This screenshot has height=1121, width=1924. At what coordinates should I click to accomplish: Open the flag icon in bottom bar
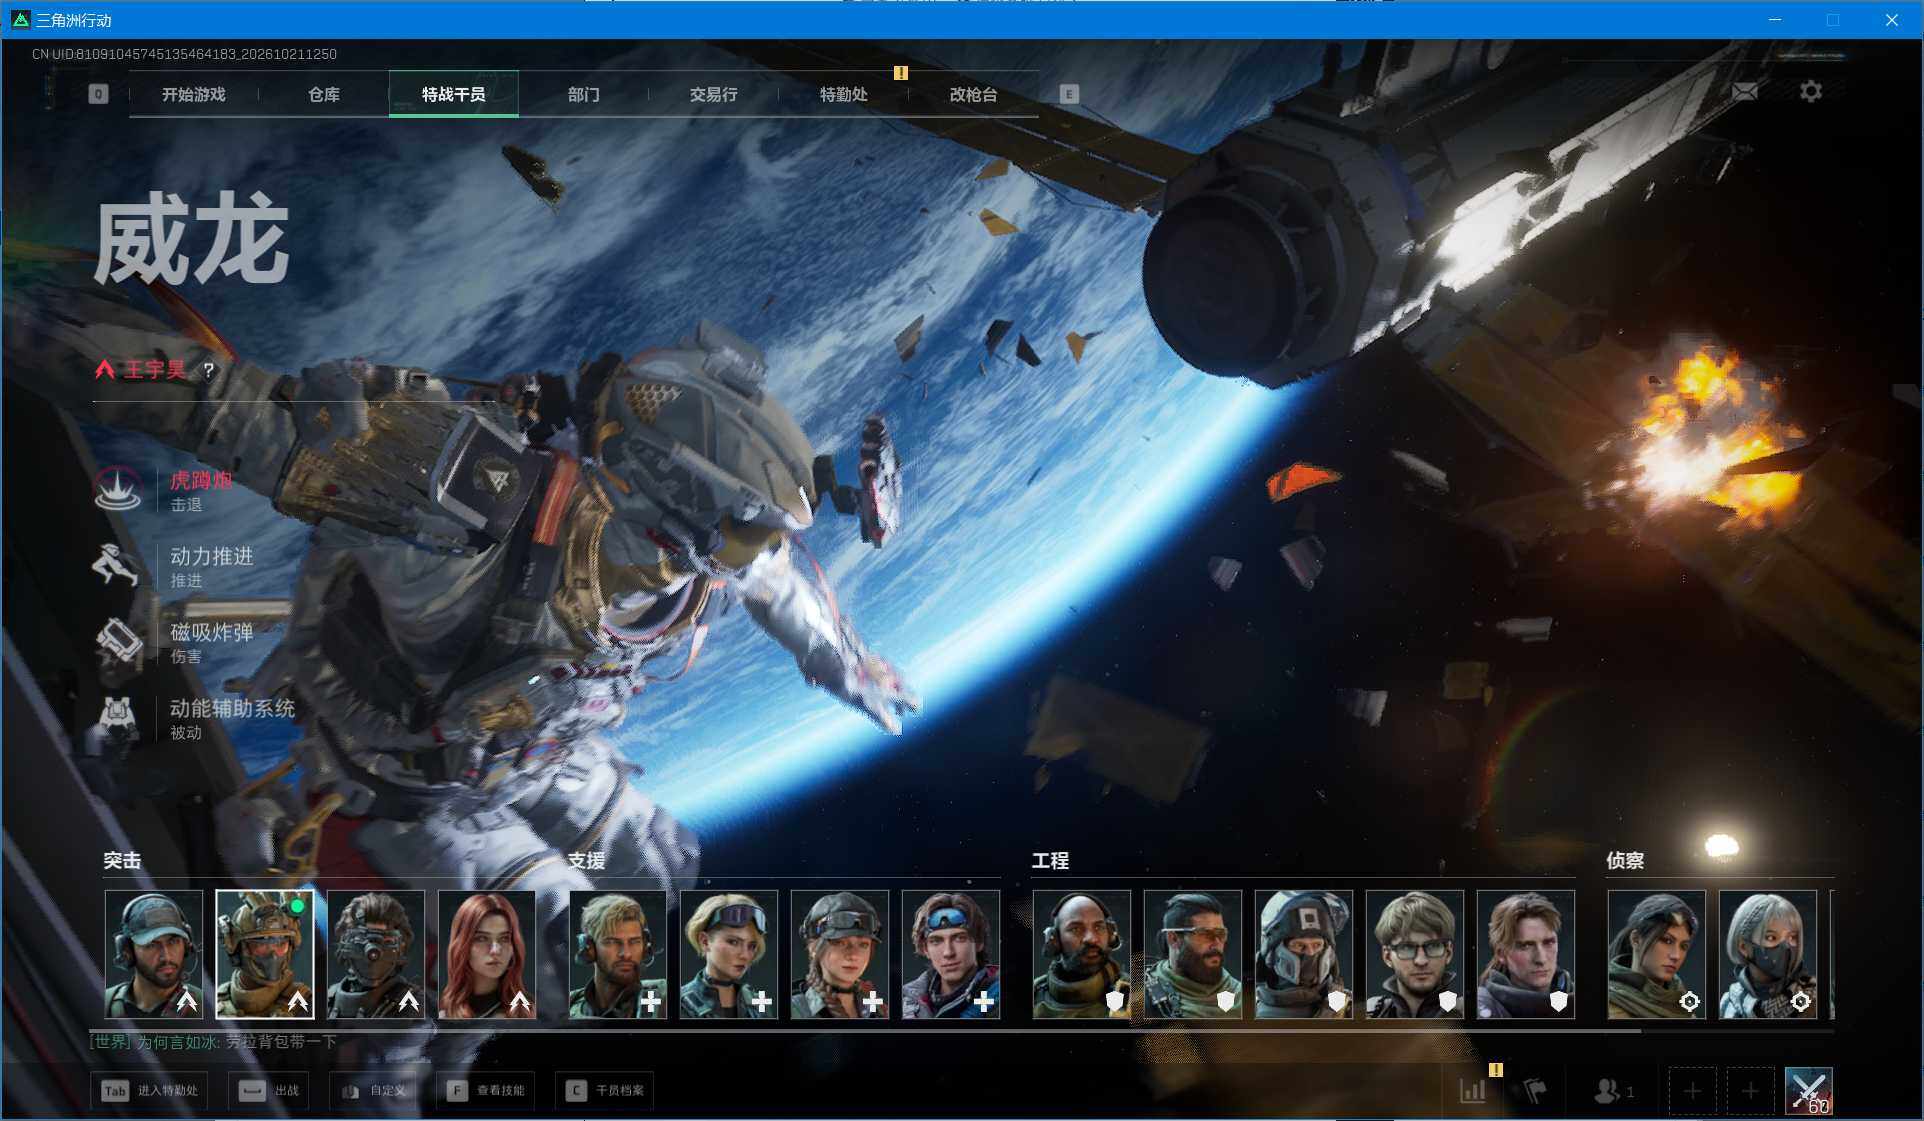pos(1535,1091)
